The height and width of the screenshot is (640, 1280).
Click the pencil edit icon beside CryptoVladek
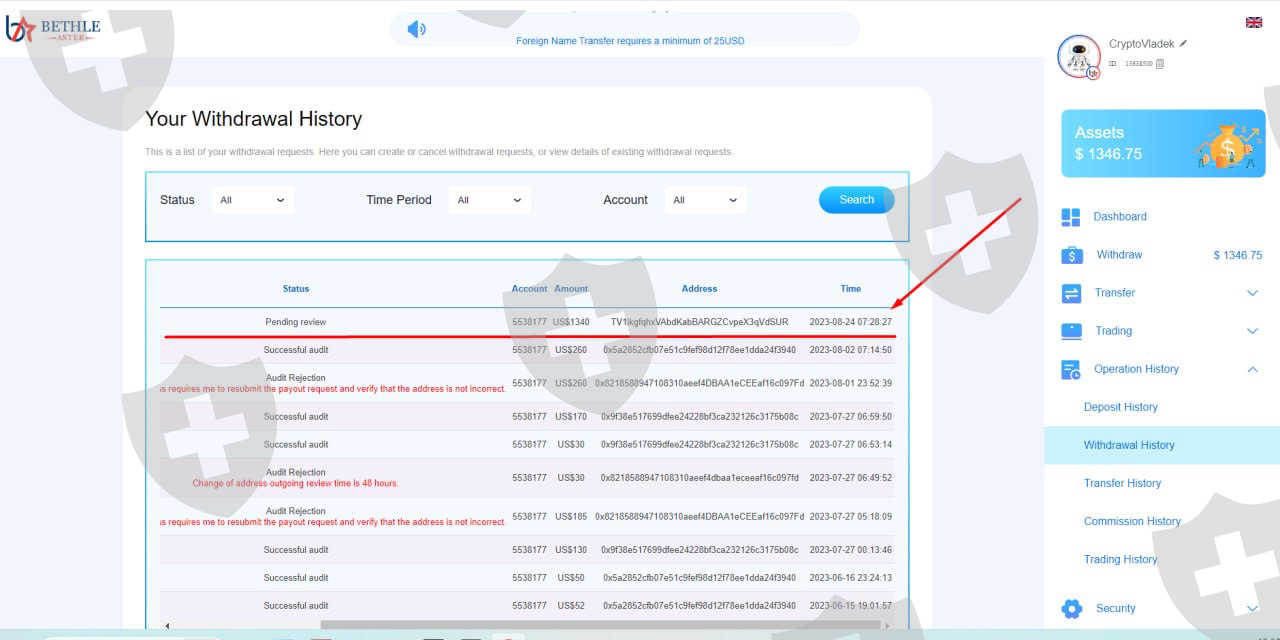1184,44
